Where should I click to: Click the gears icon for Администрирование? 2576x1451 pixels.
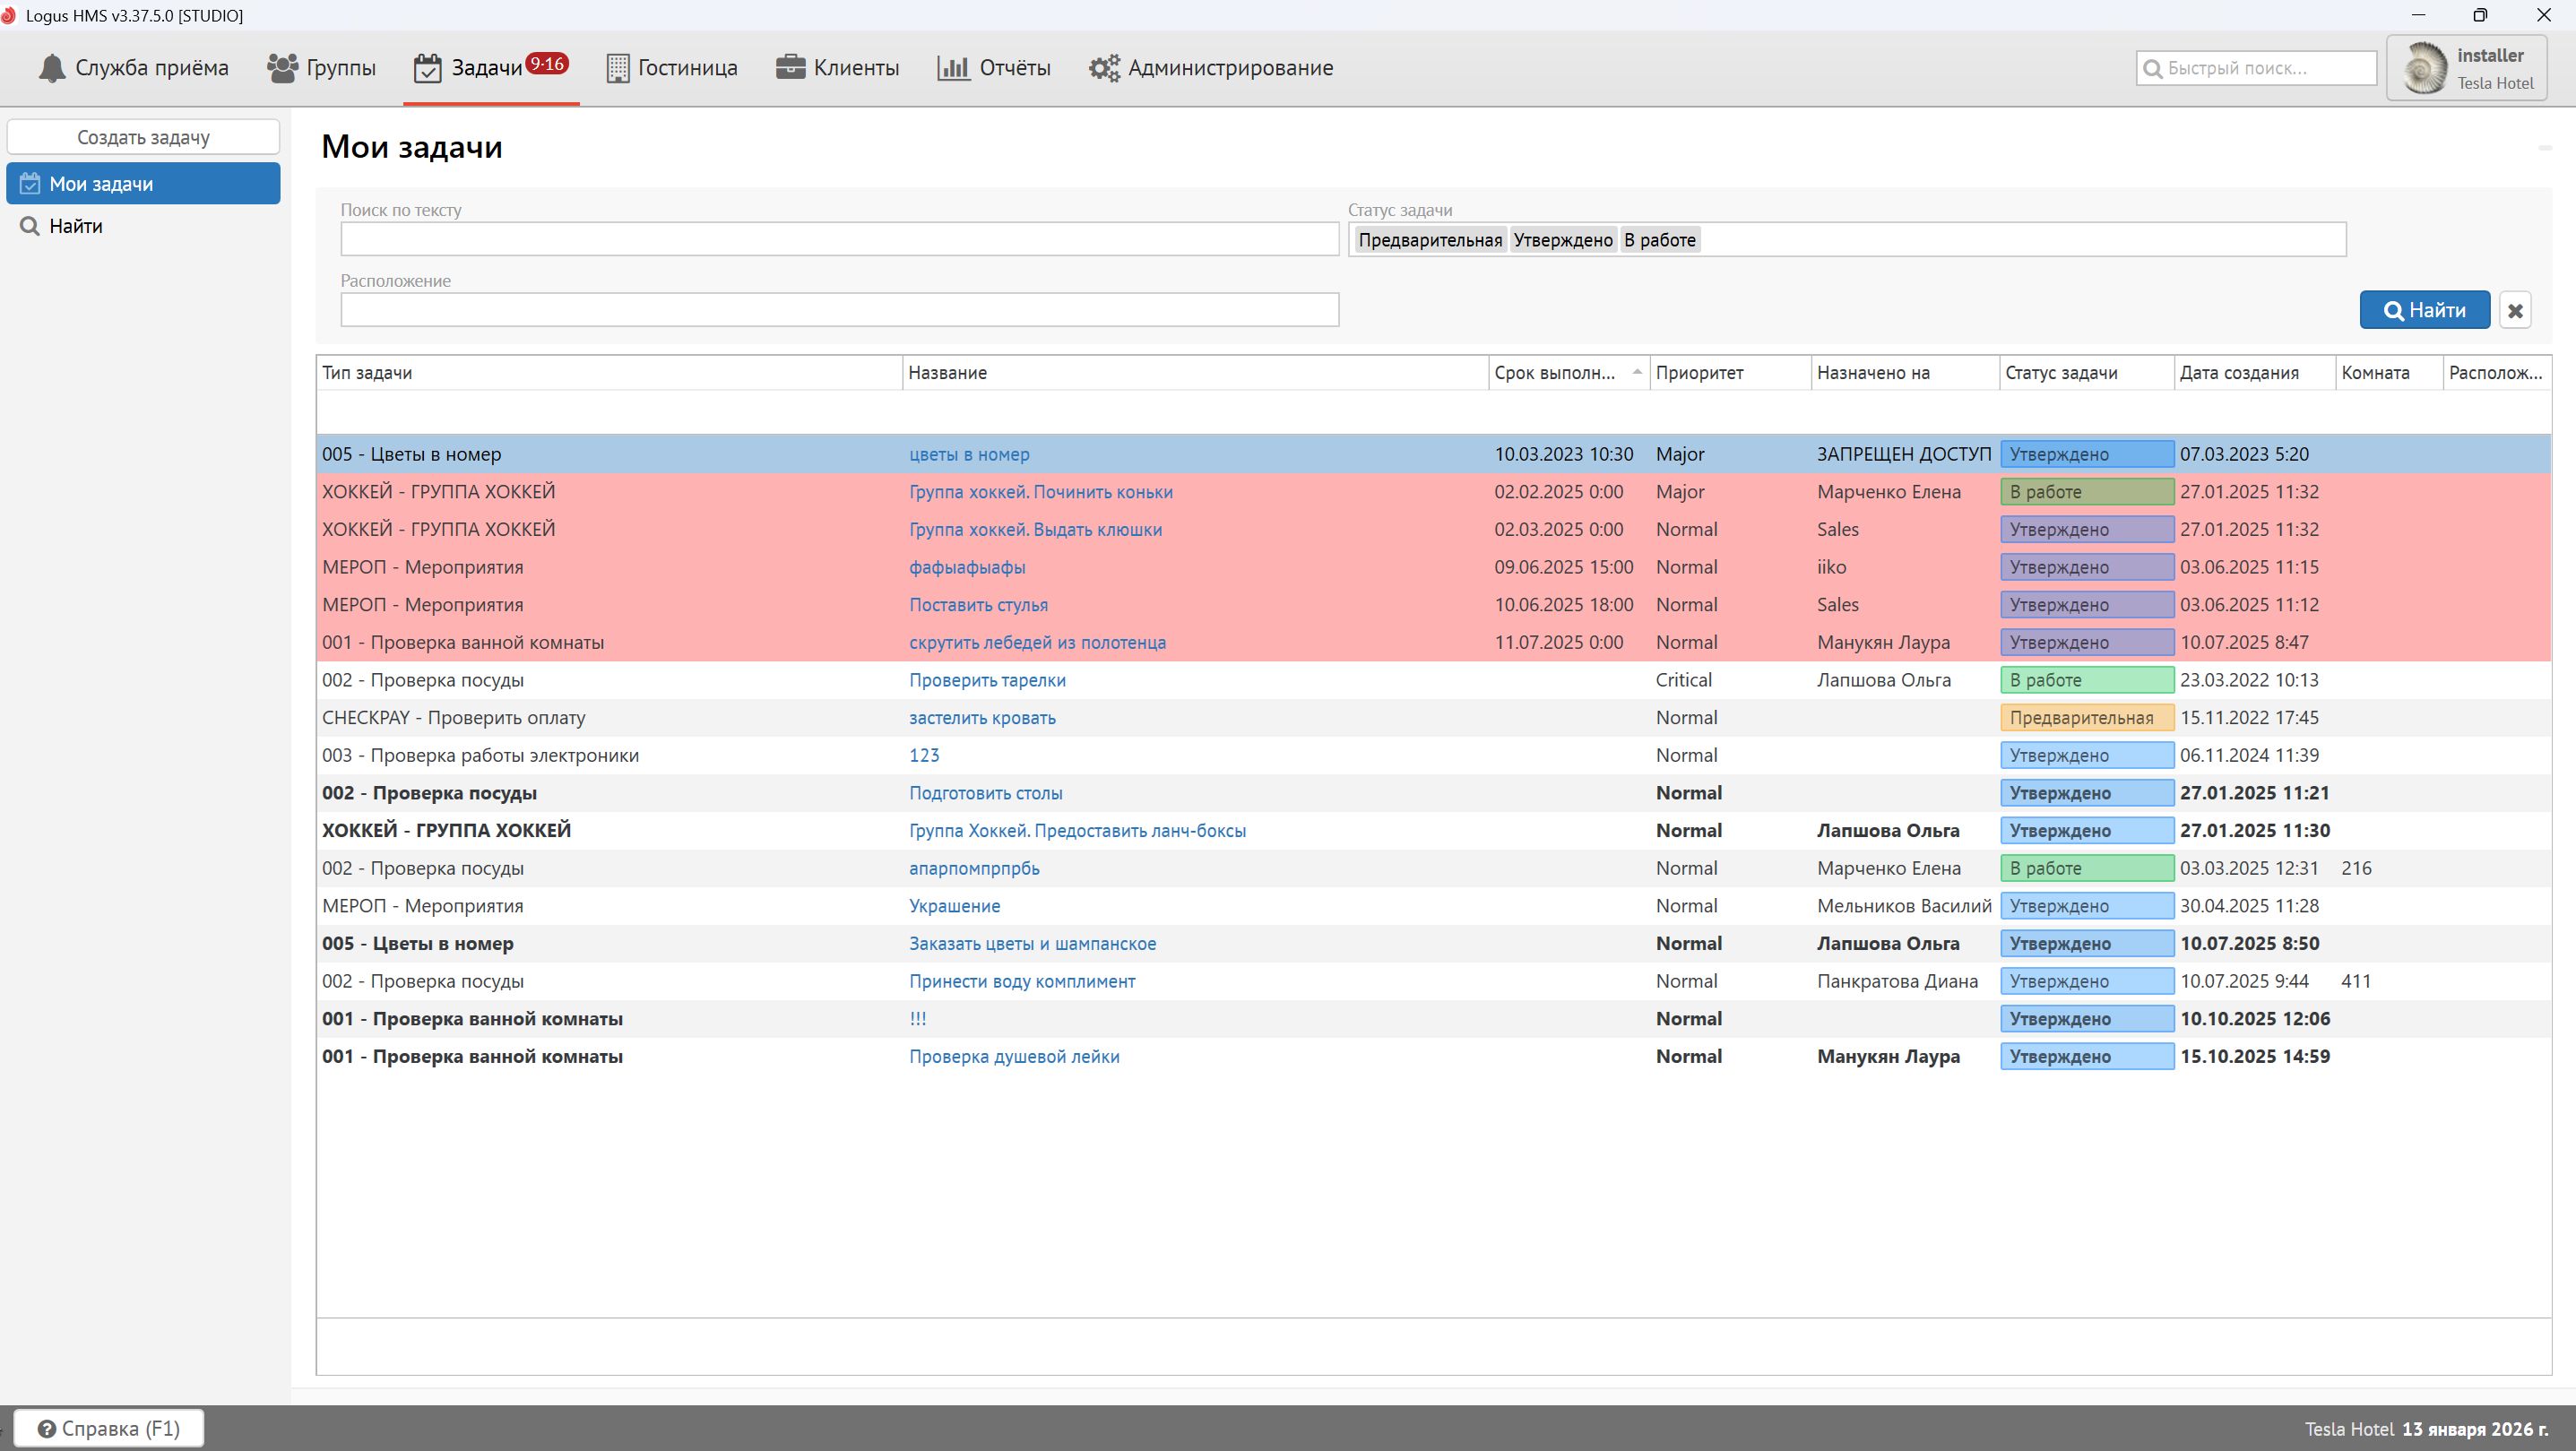(x=1104, y=68)
